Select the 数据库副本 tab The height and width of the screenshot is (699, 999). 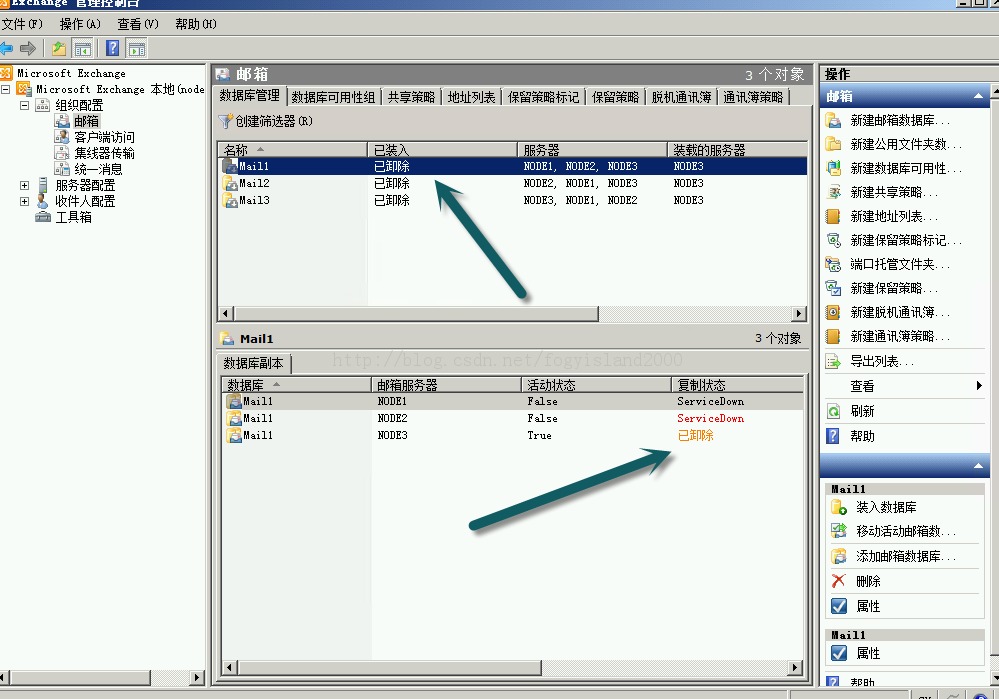tap(254, 363)
